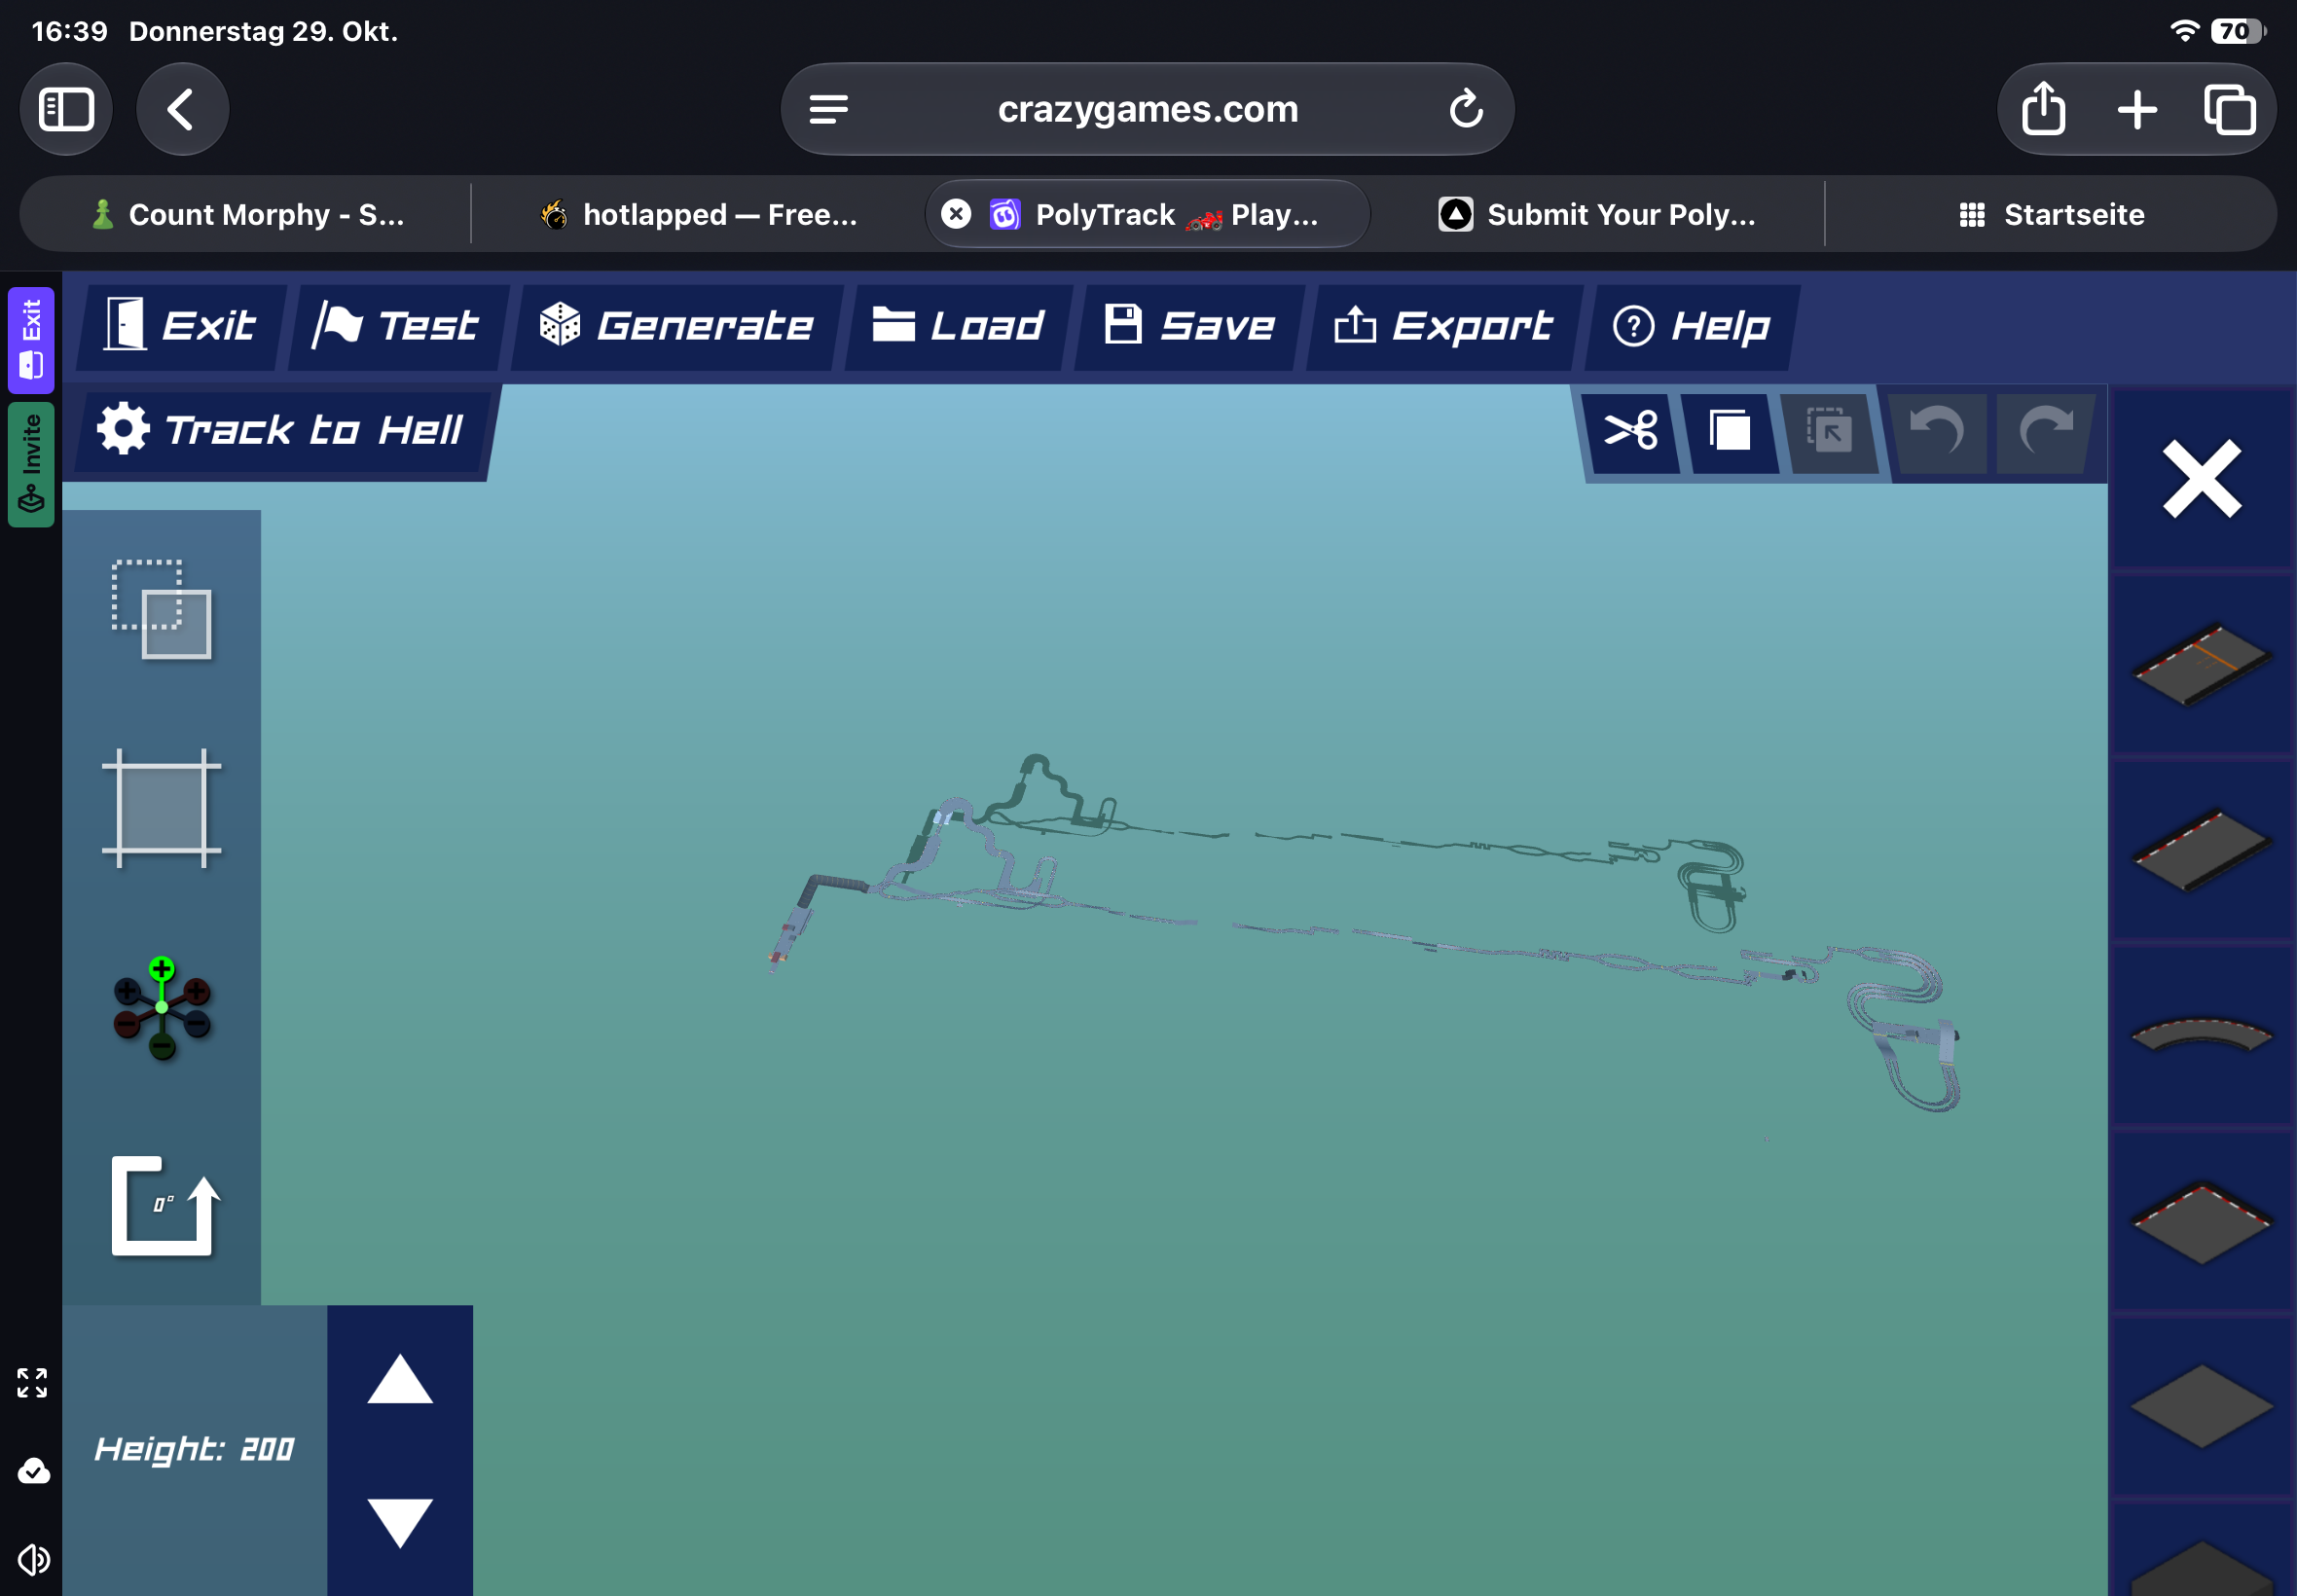The image size is (2297, 1596).
Task: Copy the selection with the copy icon
Action: pos(1730,432)
